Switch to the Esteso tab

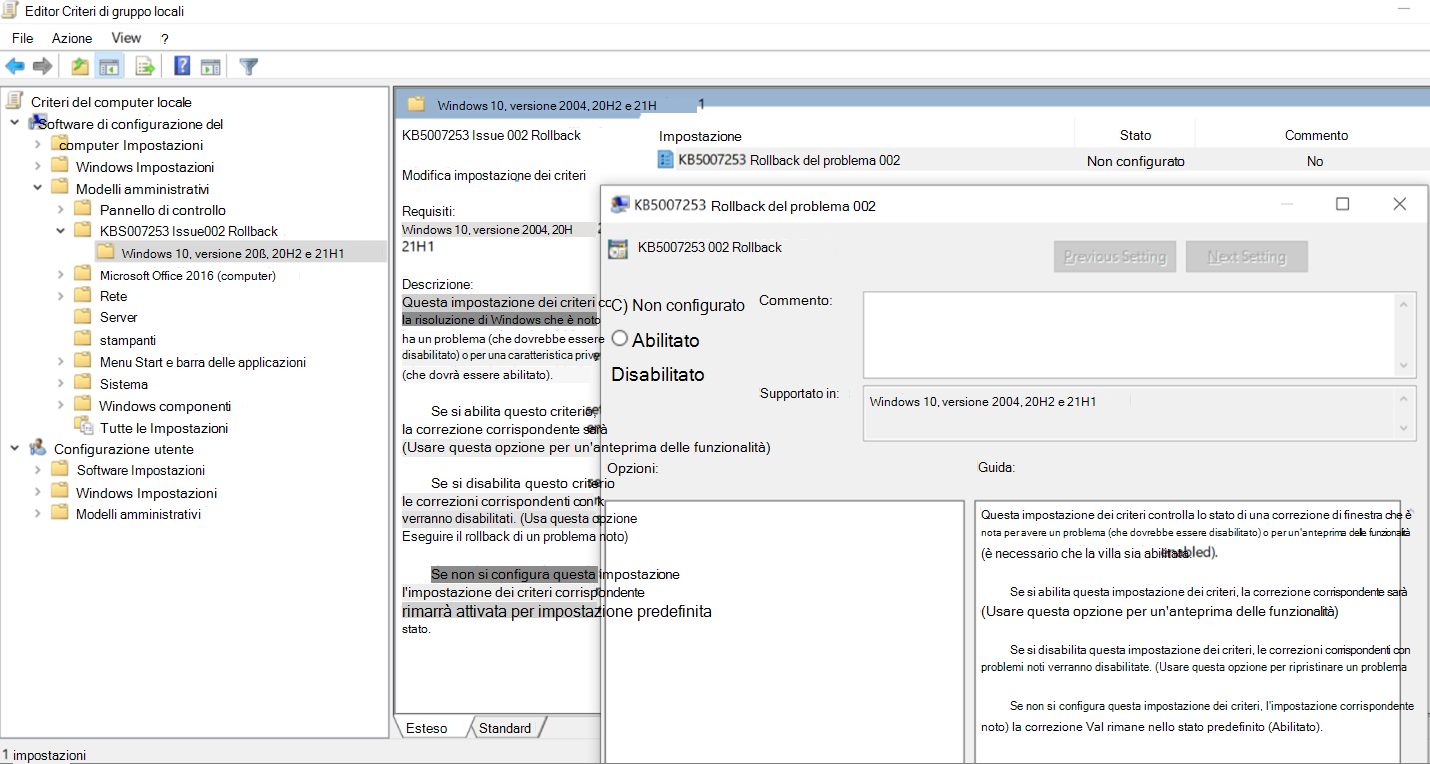click(427, 728)
